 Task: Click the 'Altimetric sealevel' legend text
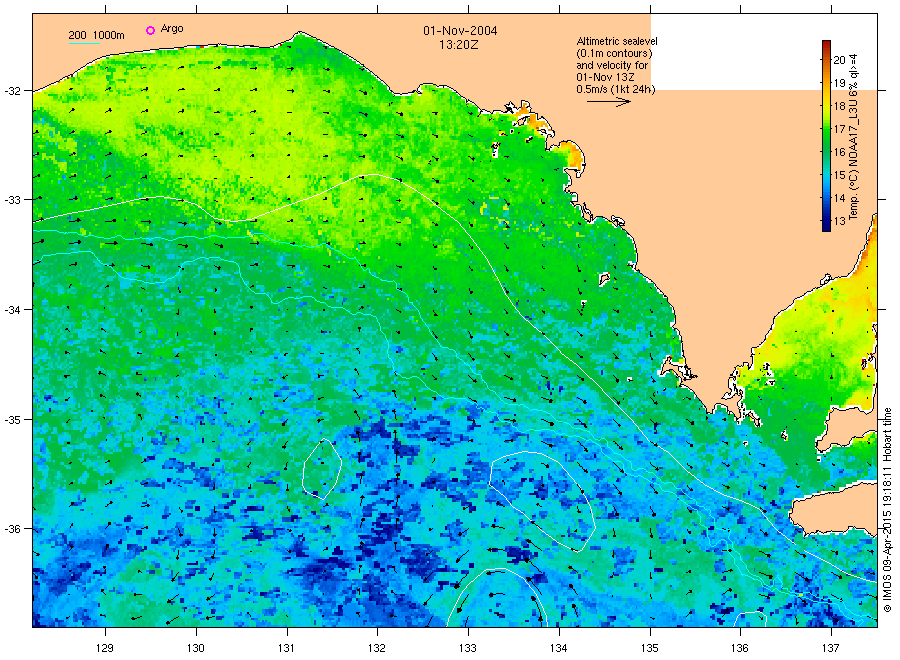(x=617, y=41)
